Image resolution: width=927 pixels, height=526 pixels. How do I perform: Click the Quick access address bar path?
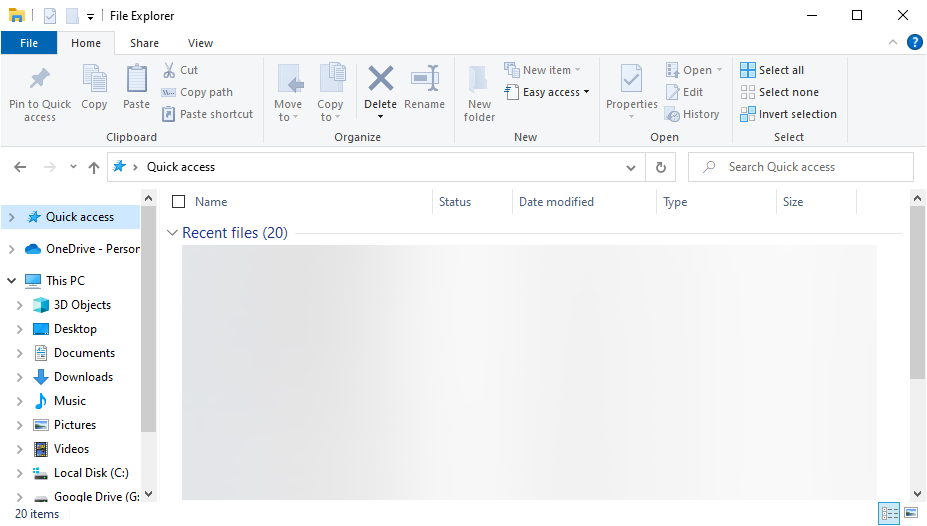[x=181, y=167]
